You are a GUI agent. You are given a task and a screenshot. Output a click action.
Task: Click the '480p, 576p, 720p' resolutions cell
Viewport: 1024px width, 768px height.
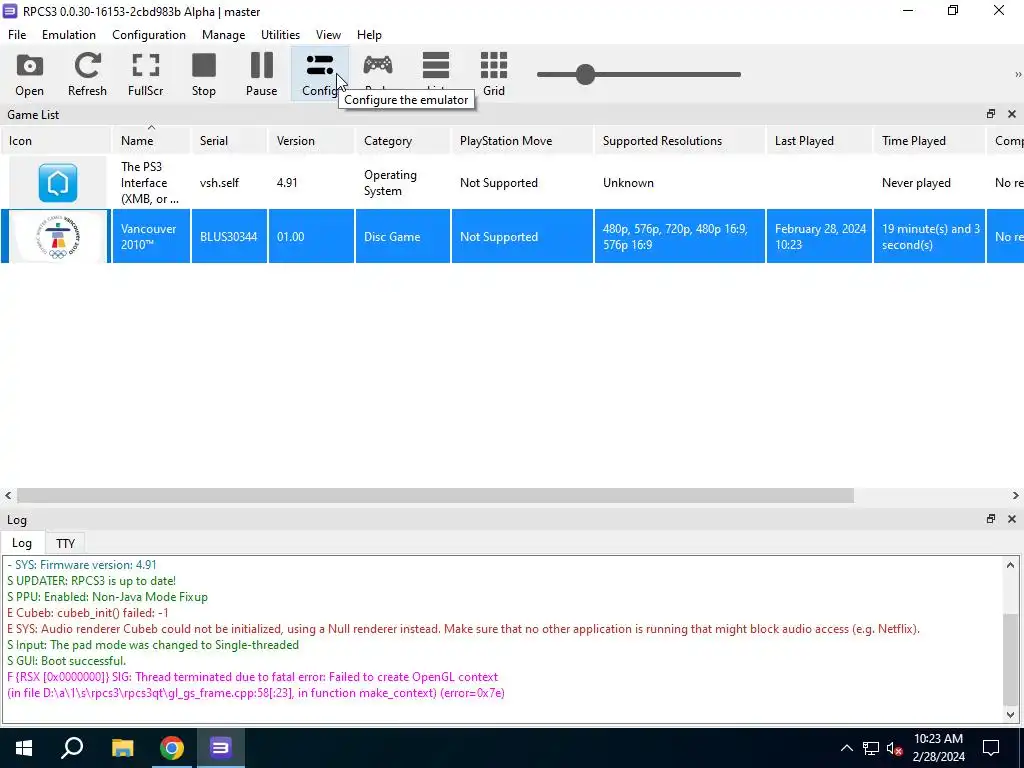click(679, 236)
